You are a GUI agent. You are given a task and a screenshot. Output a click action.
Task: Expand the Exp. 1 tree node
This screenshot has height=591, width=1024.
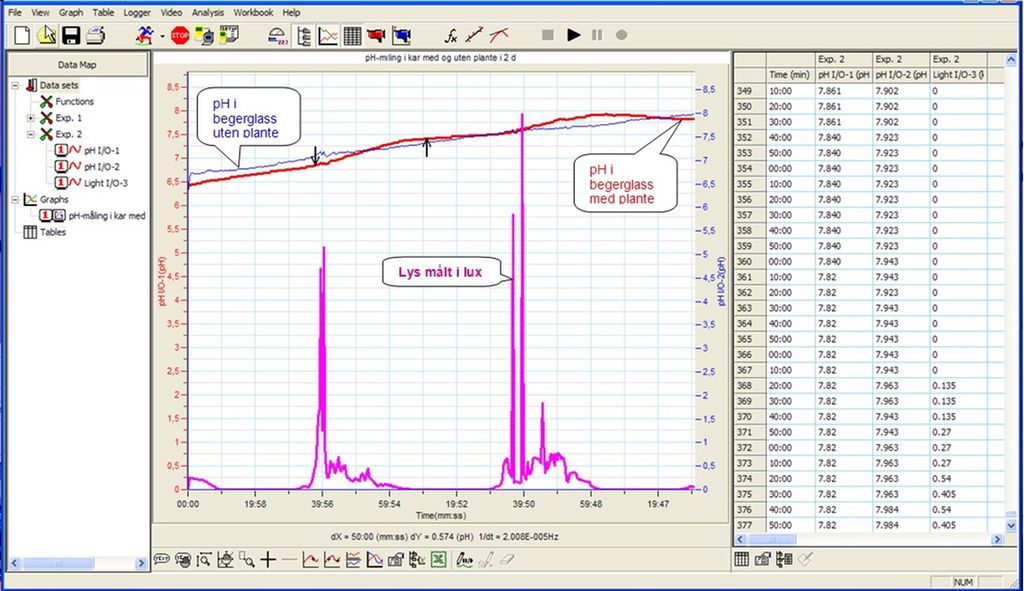tap(31, 118)
